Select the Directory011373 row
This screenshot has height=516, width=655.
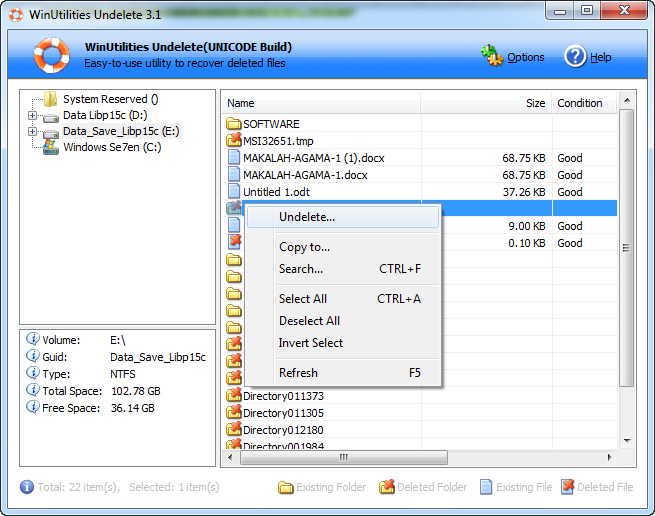click(x=419, y=396)
